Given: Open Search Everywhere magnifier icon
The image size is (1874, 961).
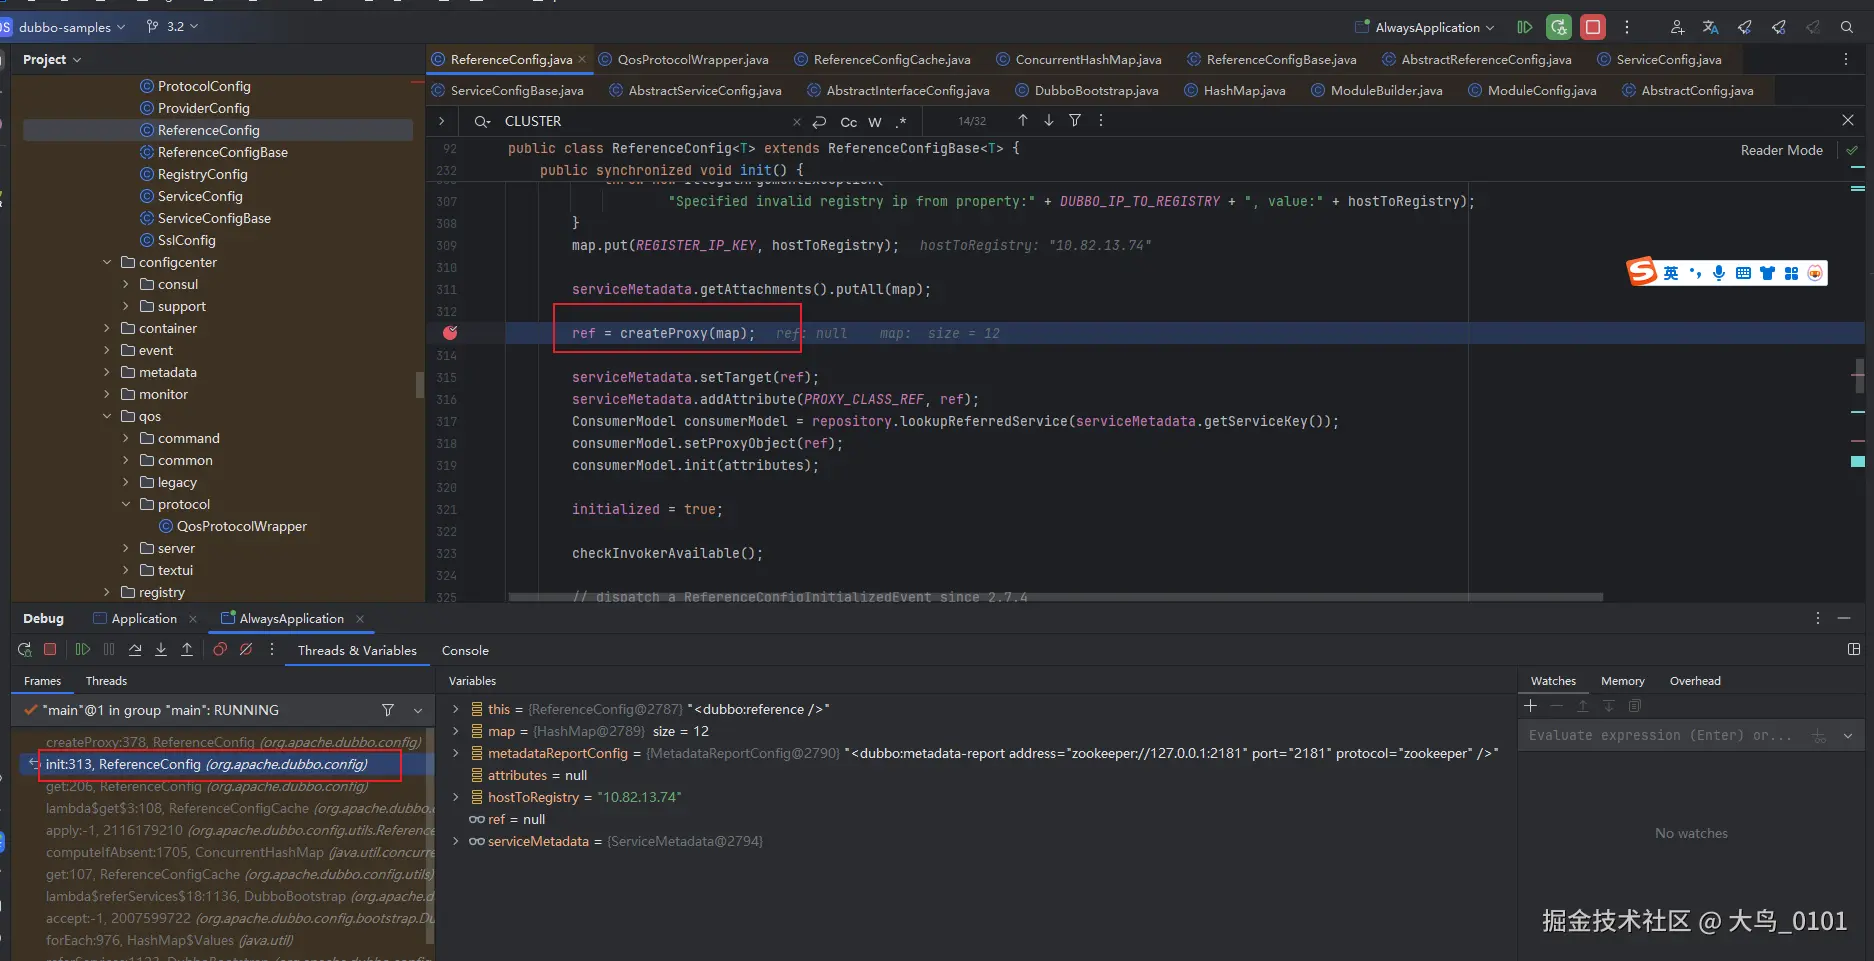Looking at the screenshot, I should click(x=1847, y=27).
